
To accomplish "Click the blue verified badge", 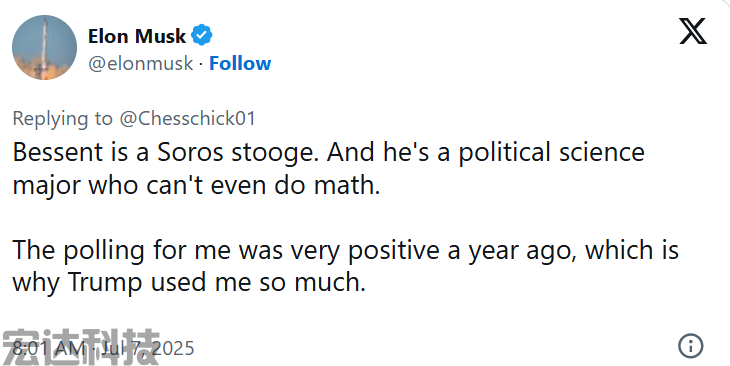I will [202, 35].
